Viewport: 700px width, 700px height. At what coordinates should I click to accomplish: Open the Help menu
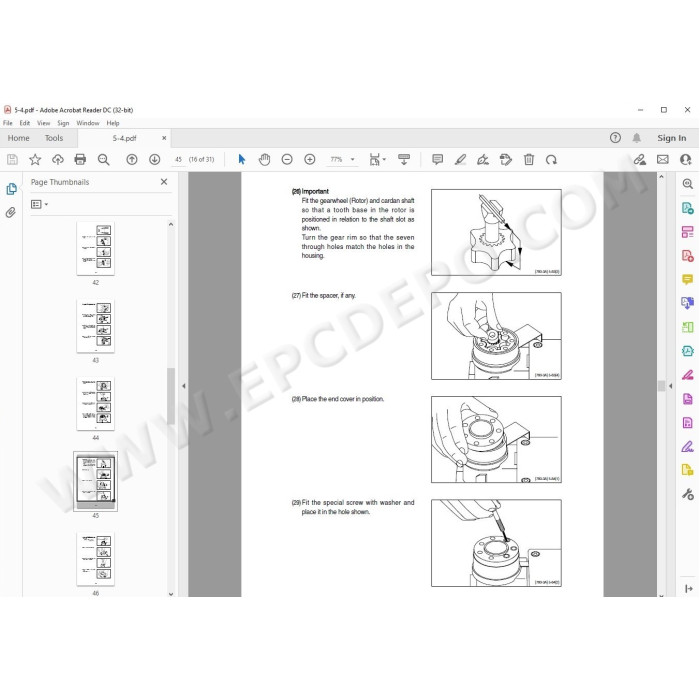pos(112,123)
